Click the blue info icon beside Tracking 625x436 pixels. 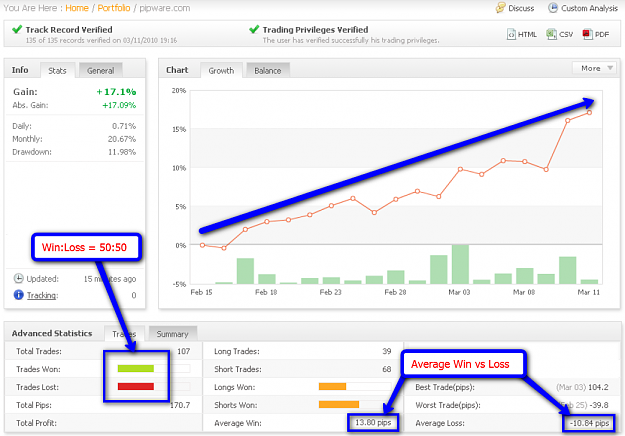(x=18, y=295)
